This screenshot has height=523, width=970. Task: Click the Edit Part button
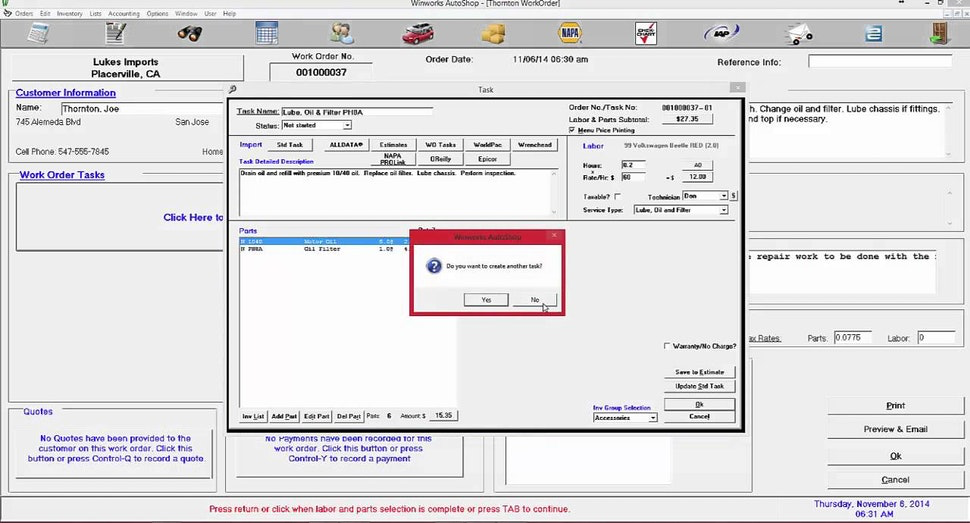pos(317,417)
